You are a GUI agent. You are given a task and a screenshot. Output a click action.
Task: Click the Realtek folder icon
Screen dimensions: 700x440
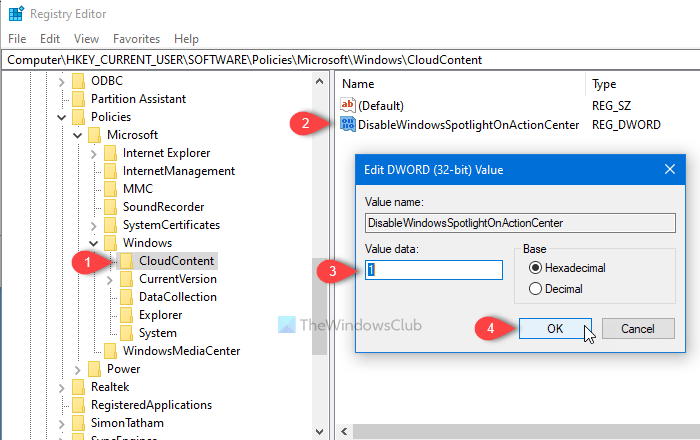[x=78, y=387]
